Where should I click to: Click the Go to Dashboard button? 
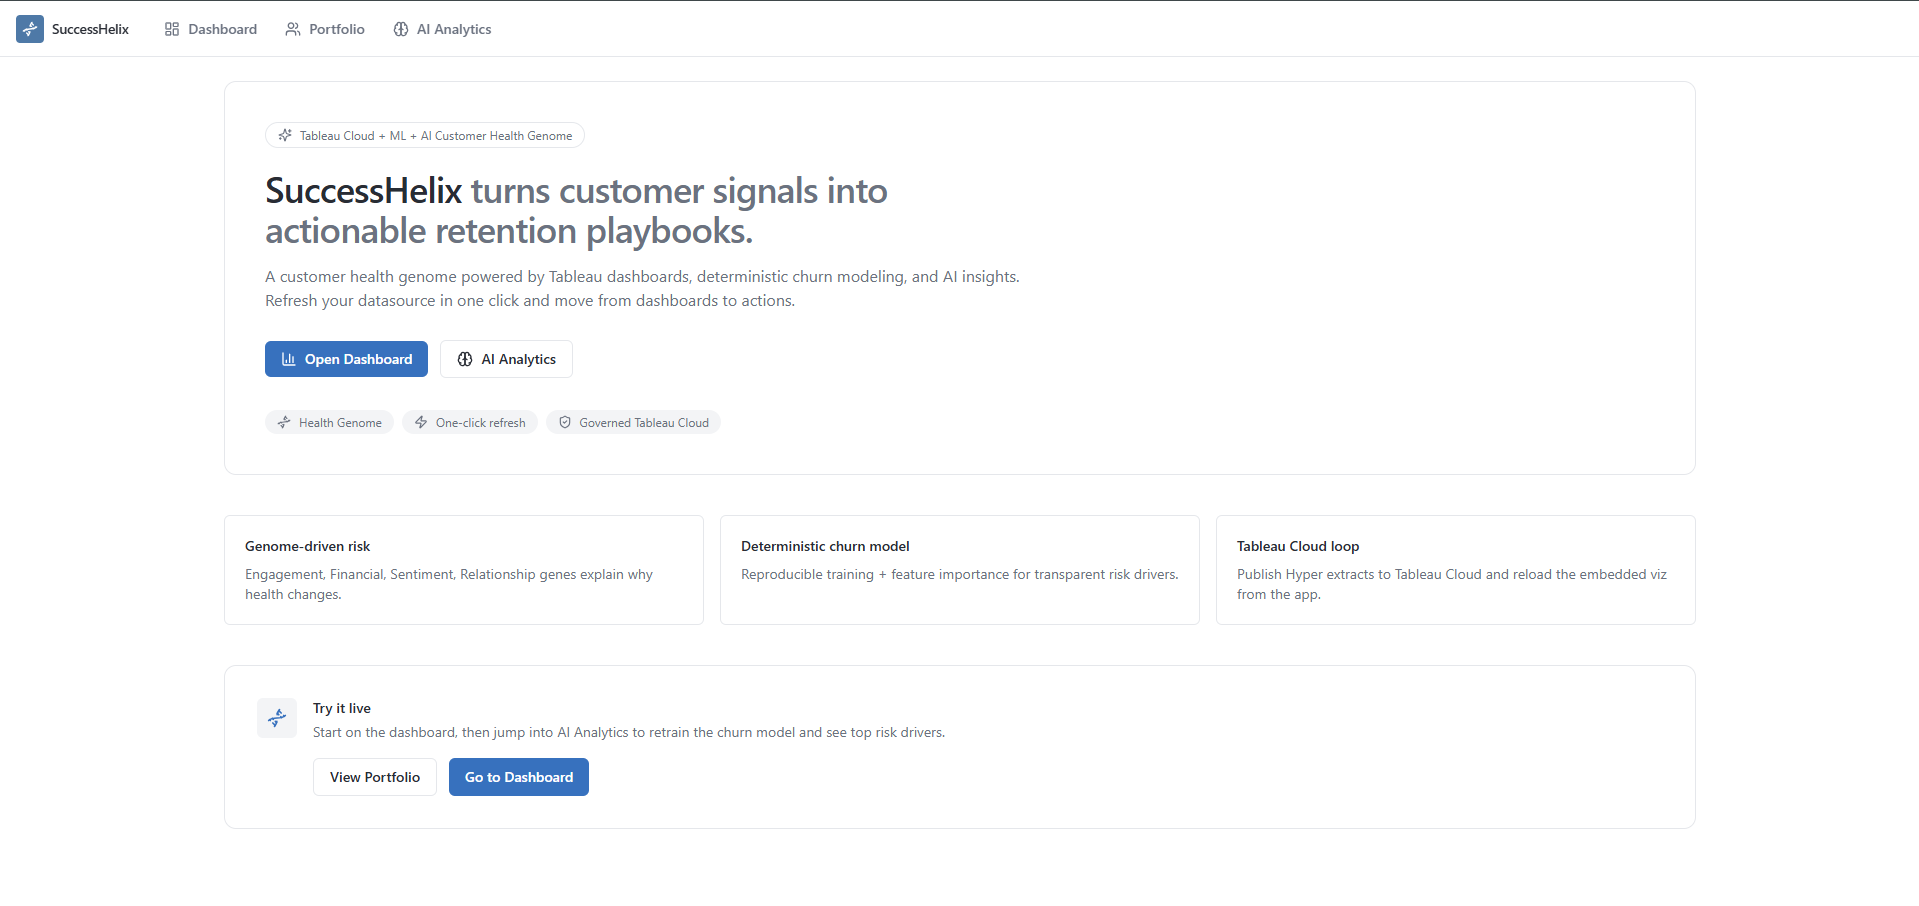click(519, 777)
